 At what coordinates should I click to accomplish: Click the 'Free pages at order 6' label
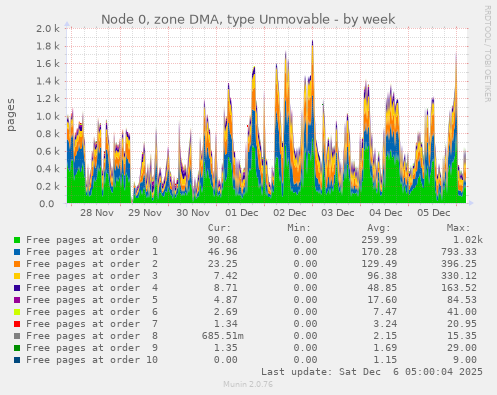click(x=92, y=312)
